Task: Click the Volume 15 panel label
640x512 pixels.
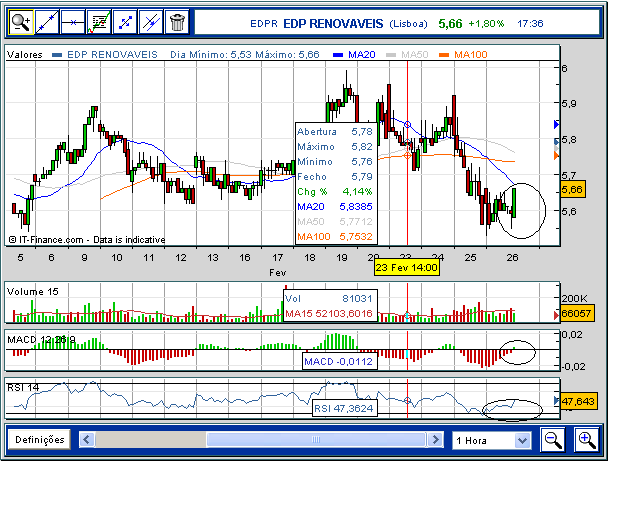Action: click(33, 292)
